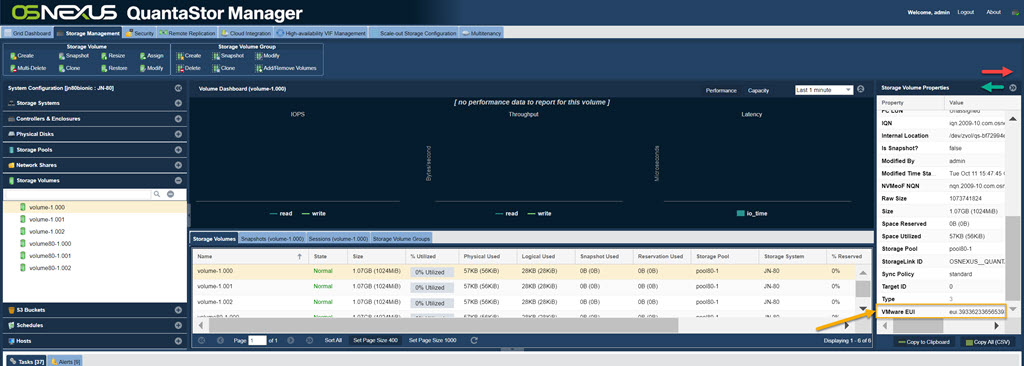
Task: Go to the first page of grid
Action: pyautogui.click(x=201, y=341)
